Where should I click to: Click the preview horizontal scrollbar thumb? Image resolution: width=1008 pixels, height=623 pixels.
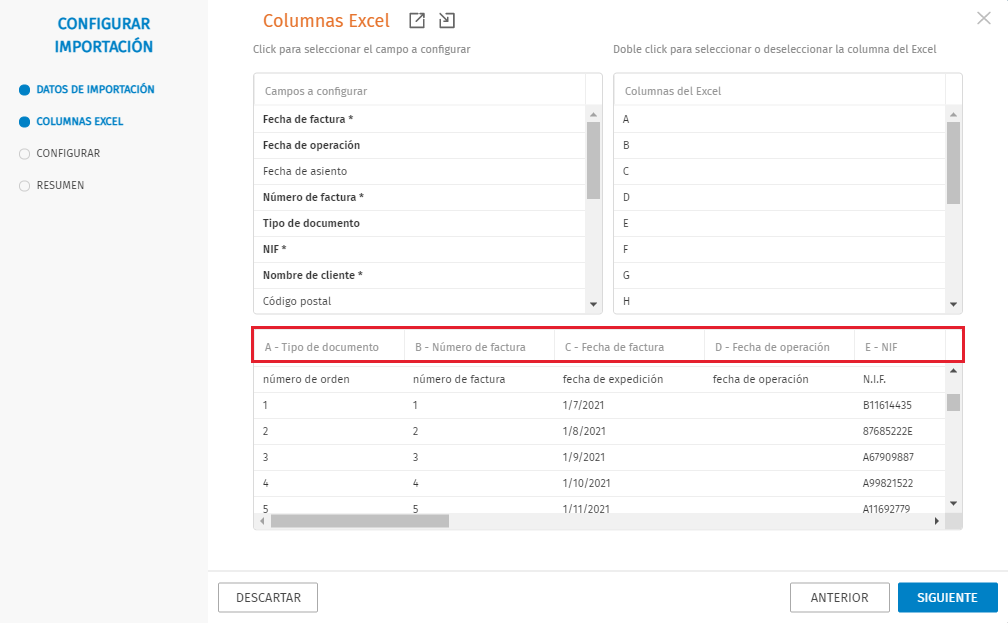point(360,521)
